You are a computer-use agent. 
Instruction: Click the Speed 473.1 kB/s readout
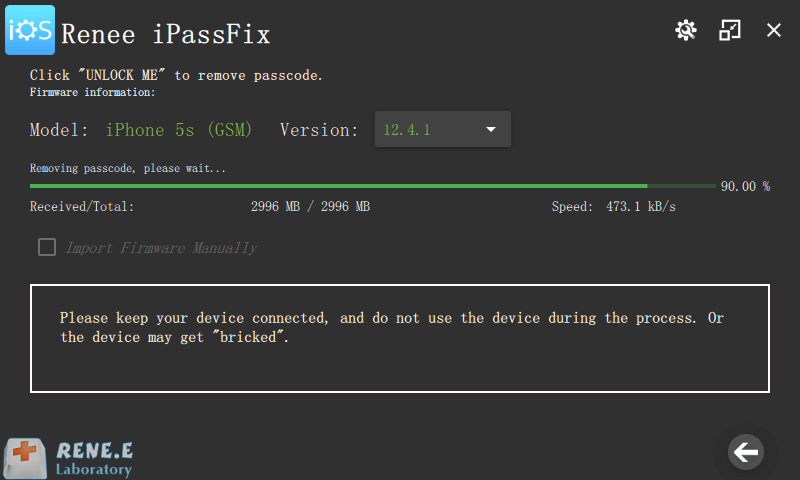coord(613,207)
